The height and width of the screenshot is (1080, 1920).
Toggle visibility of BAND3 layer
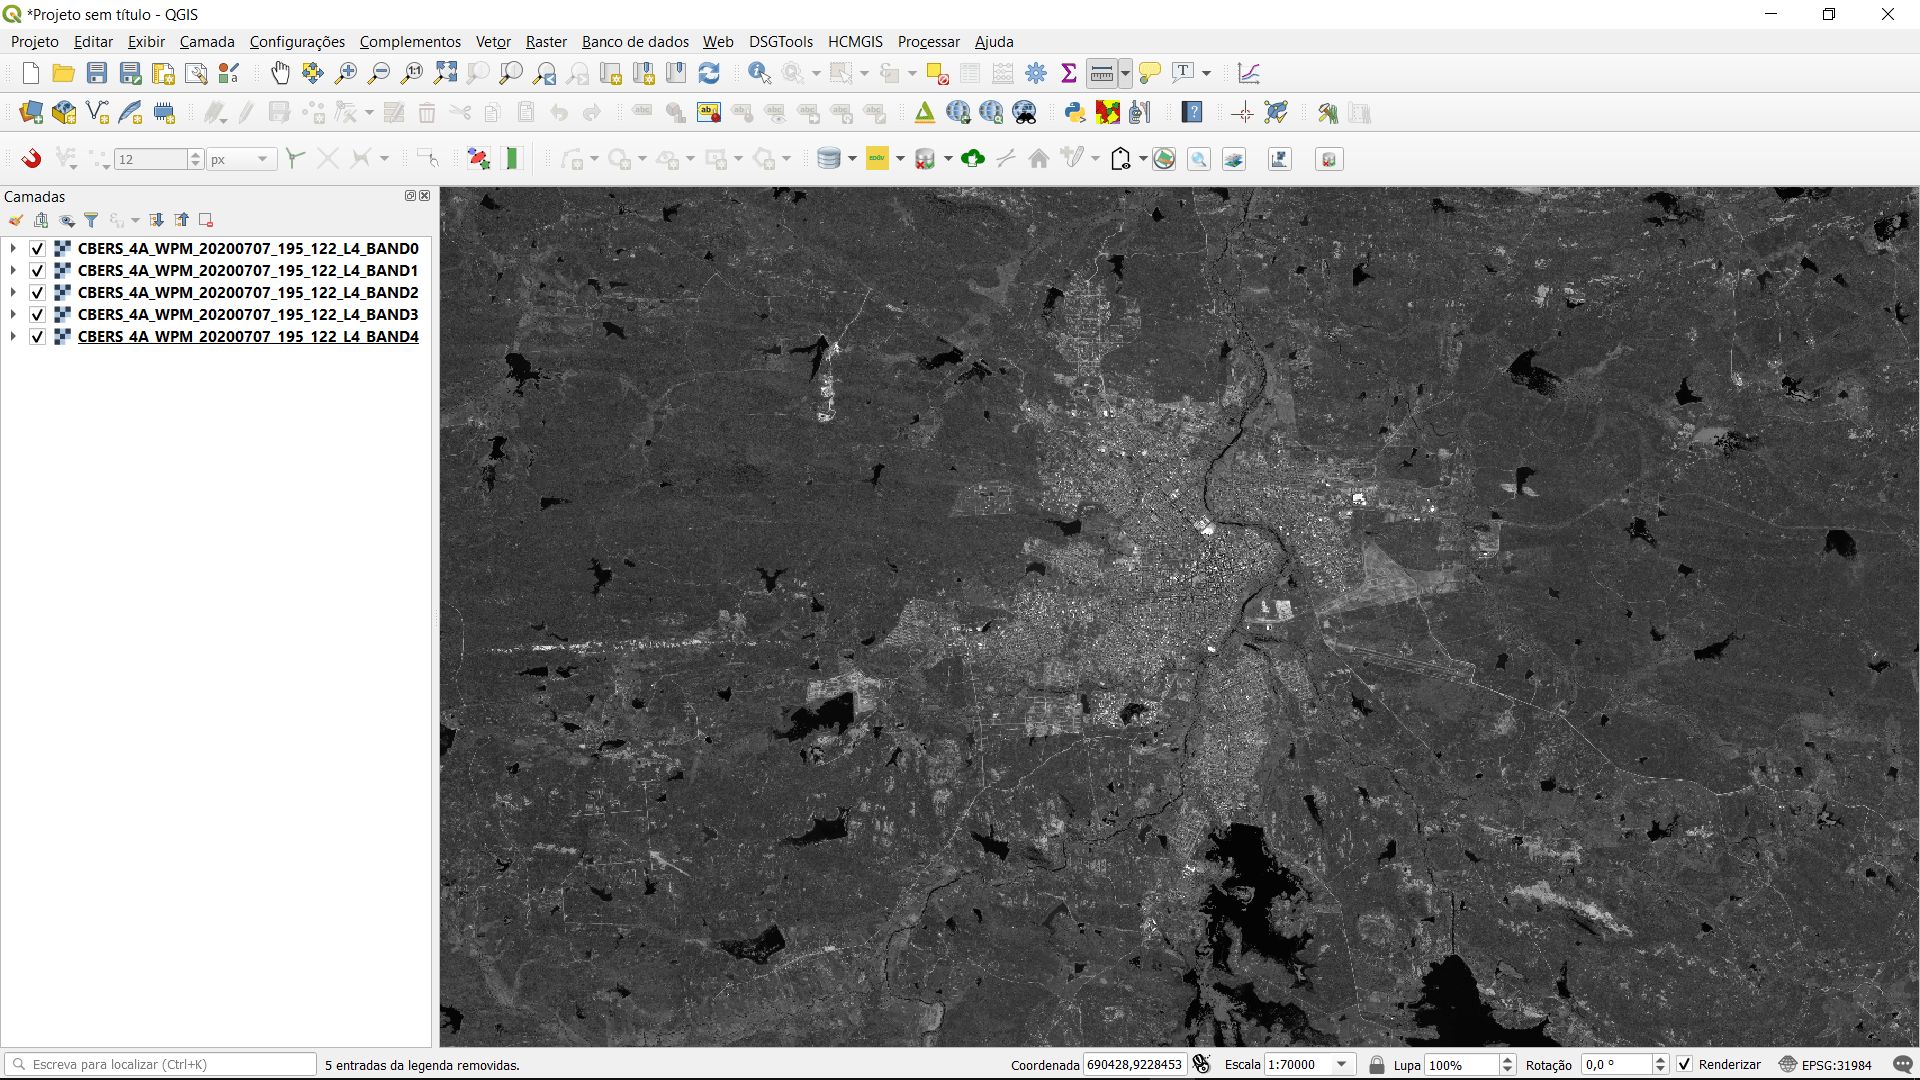(x=37, y=315)
